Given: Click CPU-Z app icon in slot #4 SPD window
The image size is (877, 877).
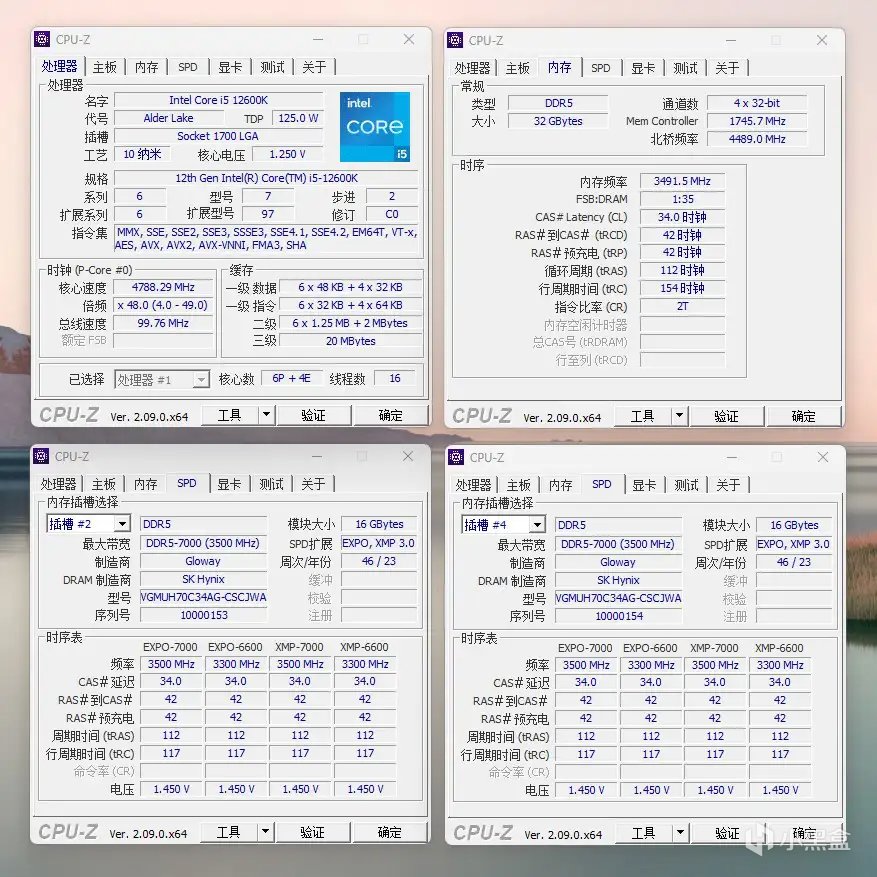Looking at the screenshot, I should (x=456, y=457).
